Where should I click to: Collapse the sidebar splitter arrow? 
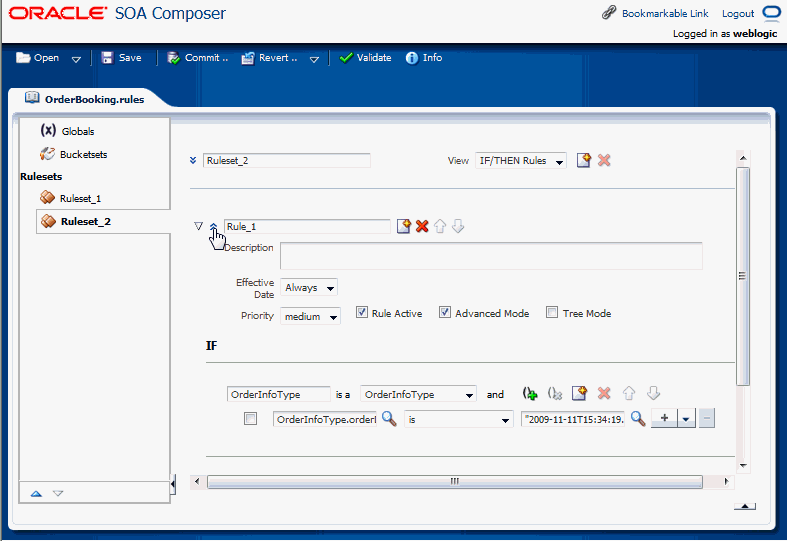coord(173,484)
